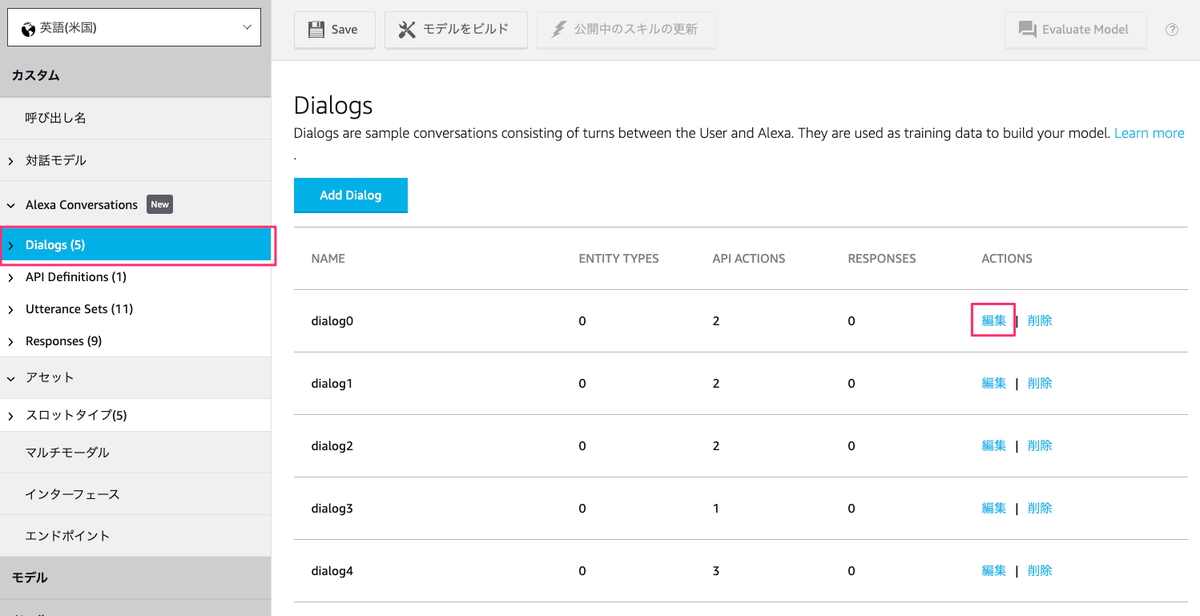
Task: Click the Save floppy disk icon
Action: pyautogui.click(x=316, y=29)
